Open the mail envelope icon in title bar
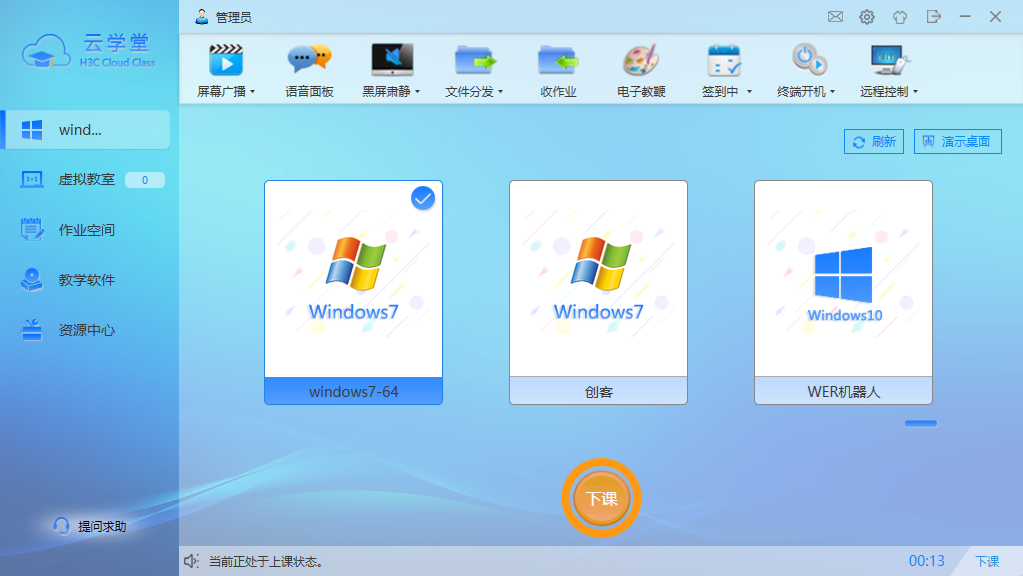Screen dimensions: 1023x576 click(x=835, y=17)
